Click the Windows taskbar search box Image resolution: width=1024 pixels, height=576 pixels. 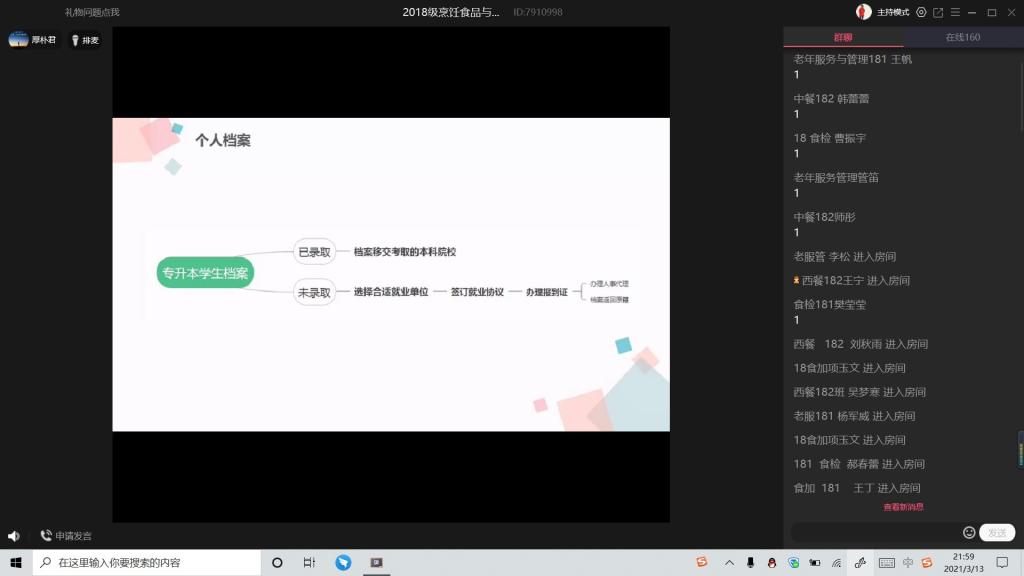pos(148,563)
